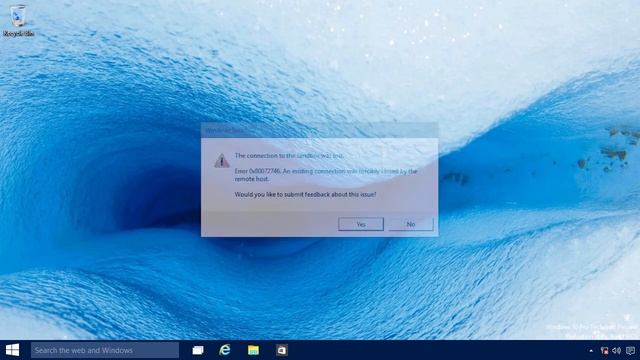Click the volume speaker tray icon
This screenshot has height=360, width=640.
pos(617,351)
